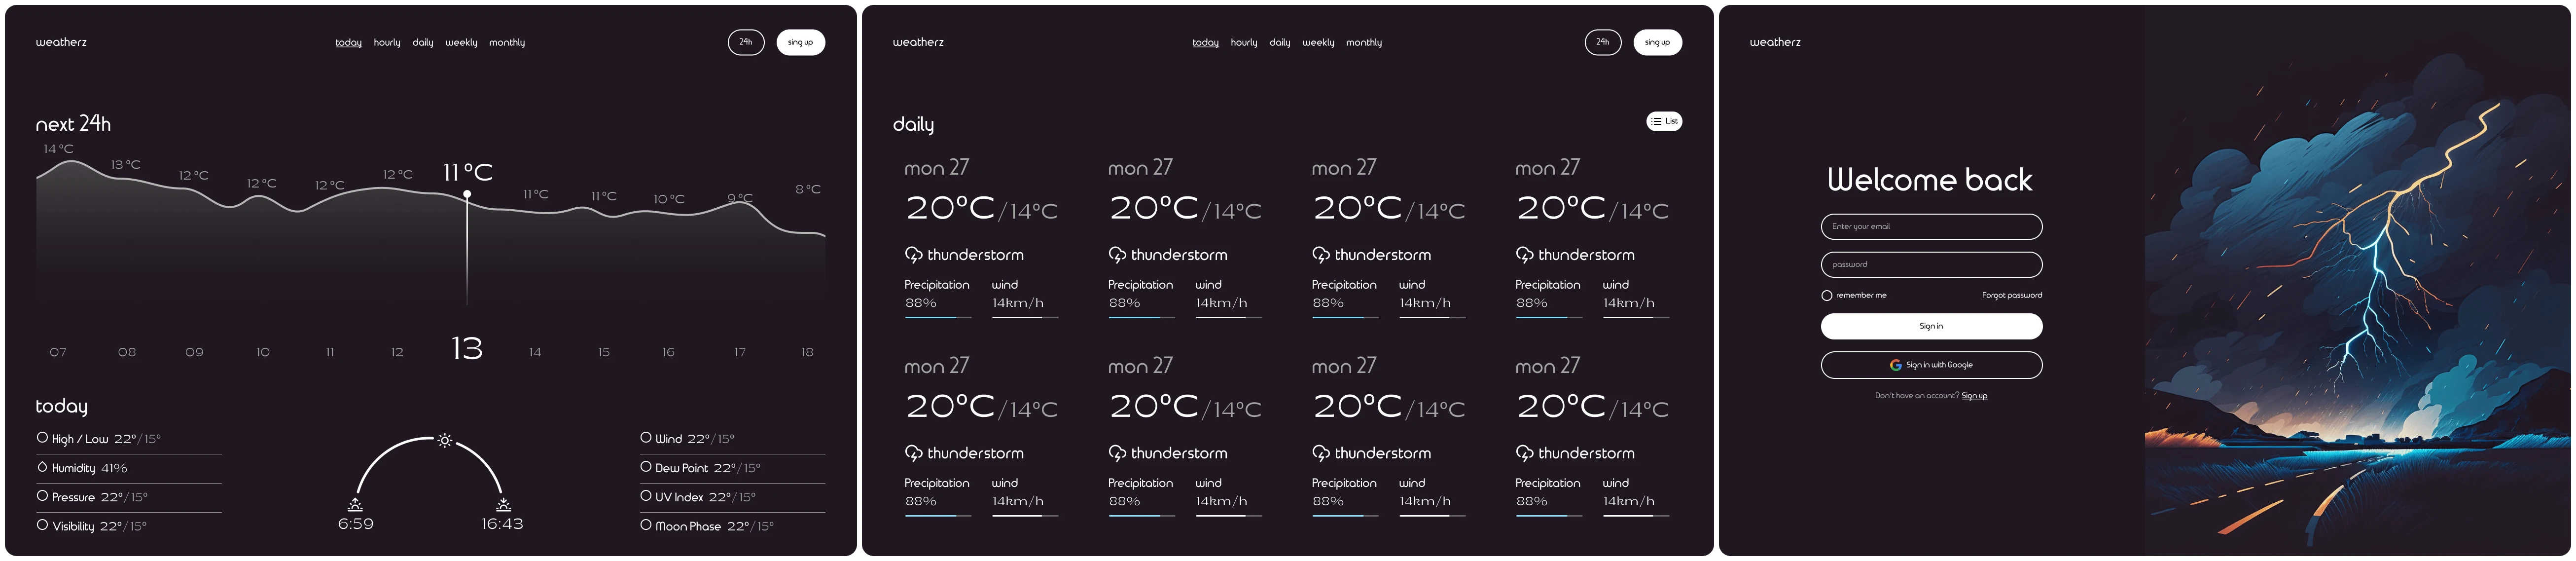Click sing up button on the daily screen
Viewport: 2576px width, 561px height.
1657,42
